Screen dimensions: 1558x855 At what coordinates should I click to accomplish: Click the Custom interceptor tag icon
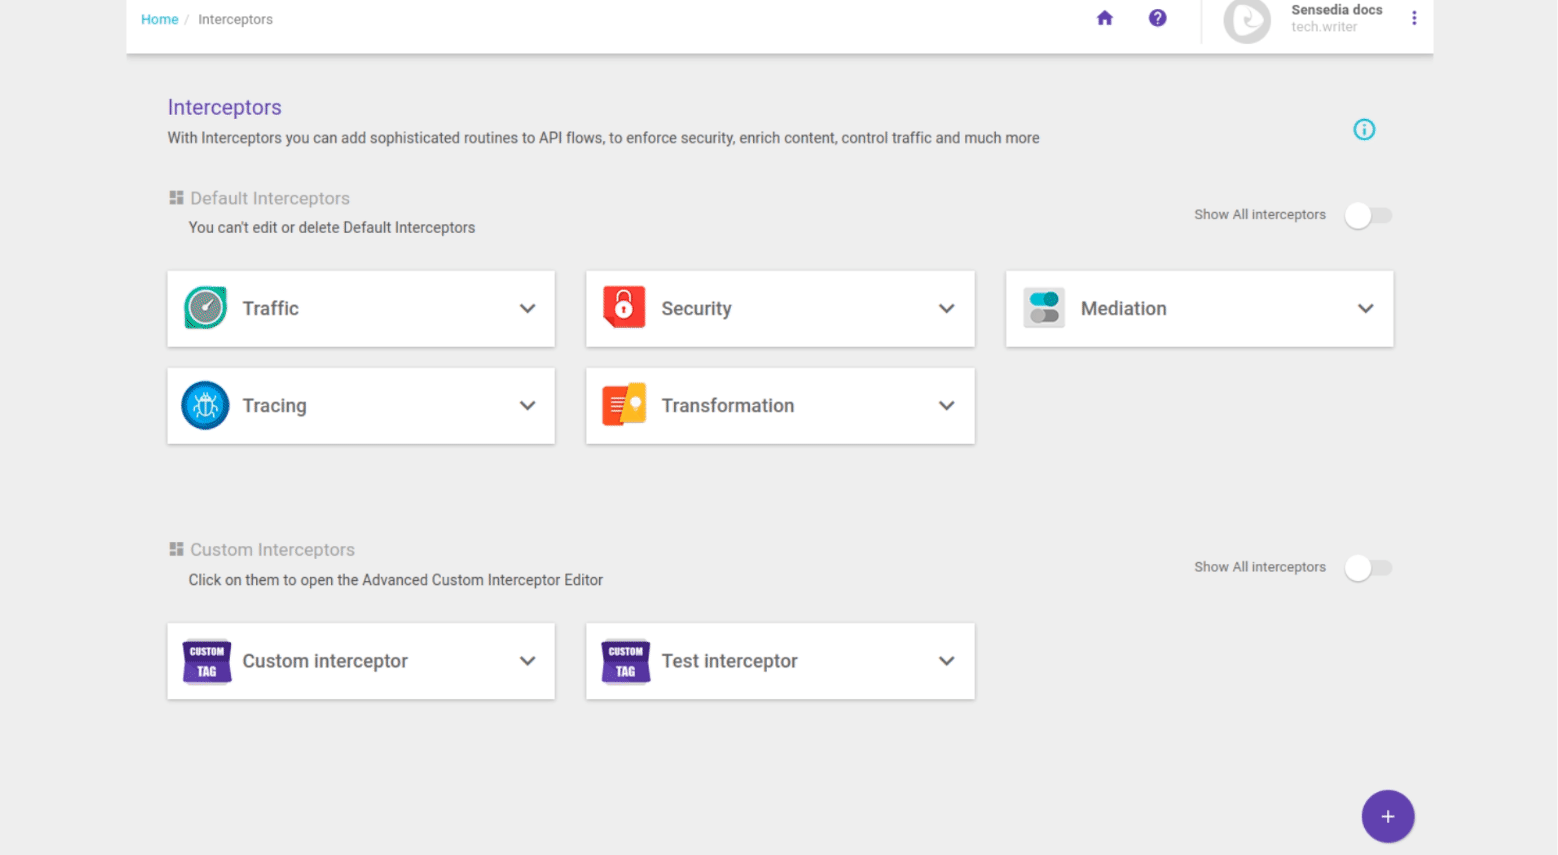(207, 661)
